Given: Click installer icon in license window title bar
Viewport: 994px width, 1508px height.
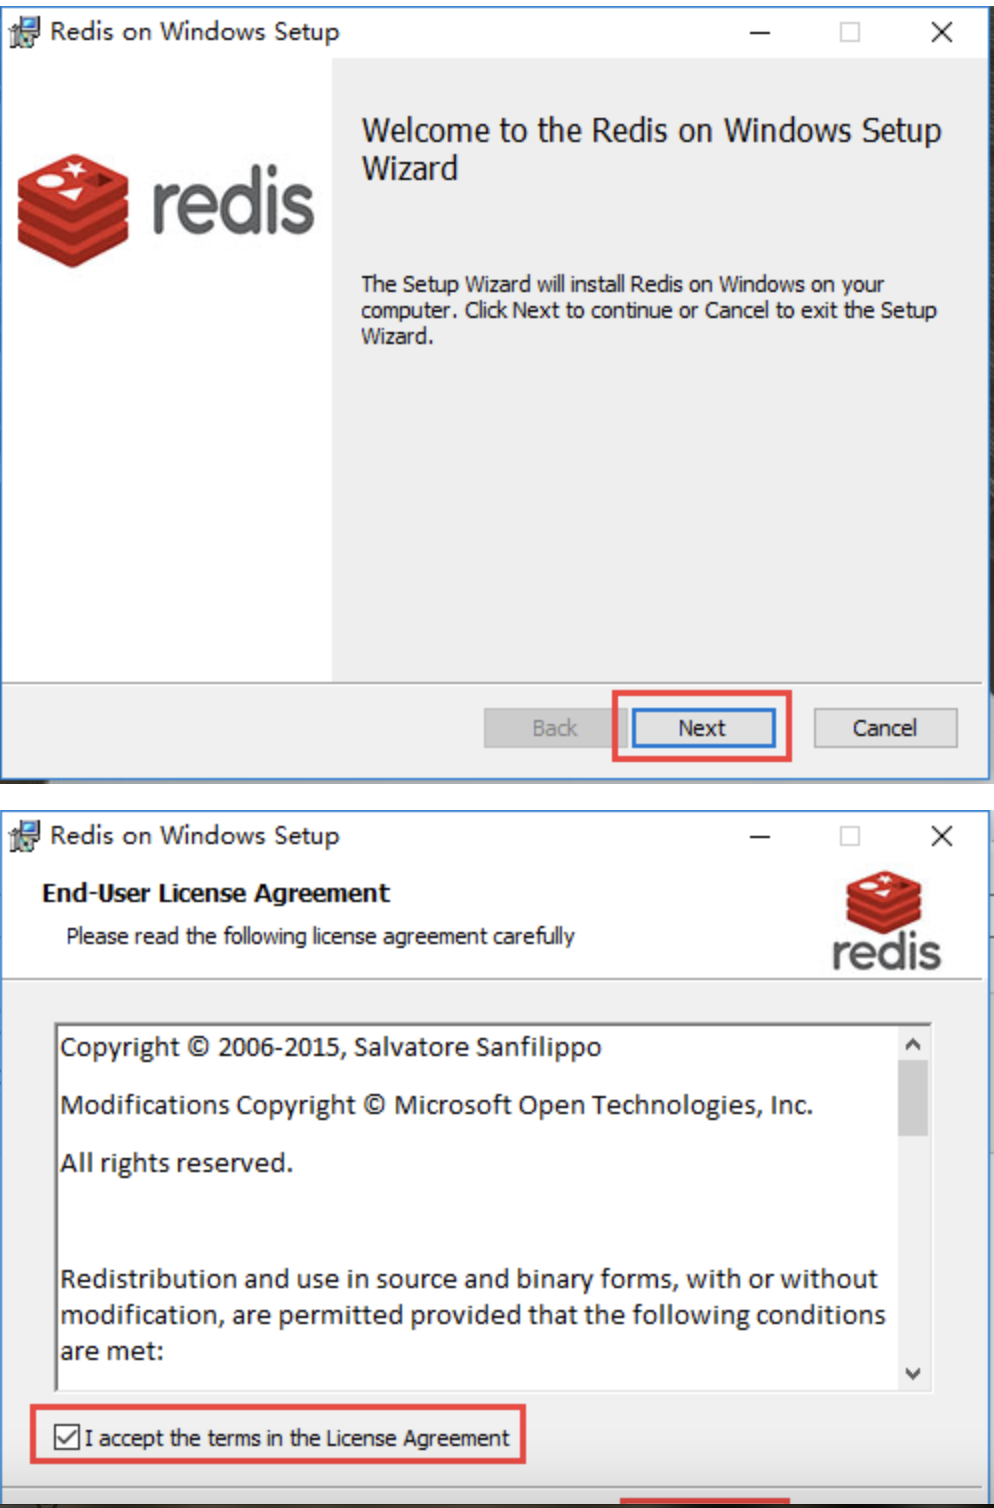Looking at the screenshot, I should pos(24,835).
